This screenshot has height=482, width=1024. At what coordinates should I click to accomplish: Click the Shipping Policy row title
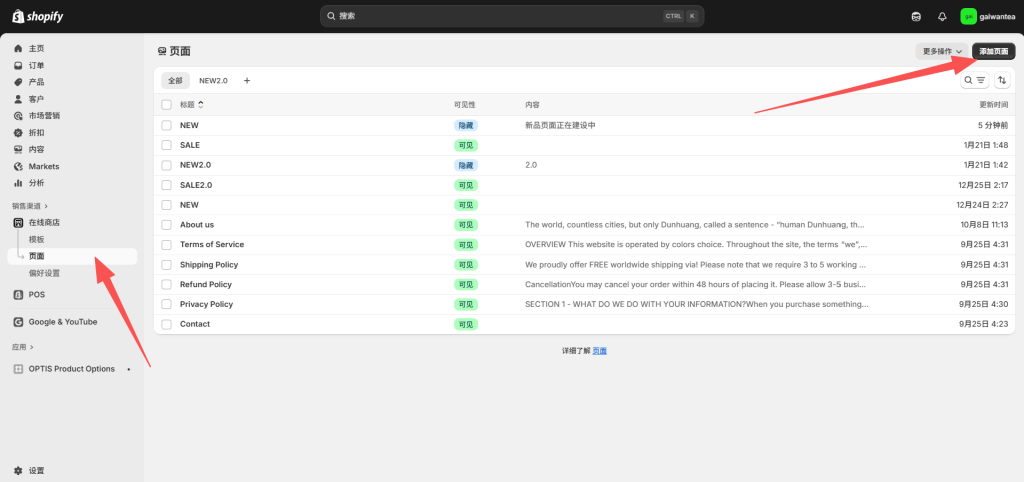coord(209,265)
